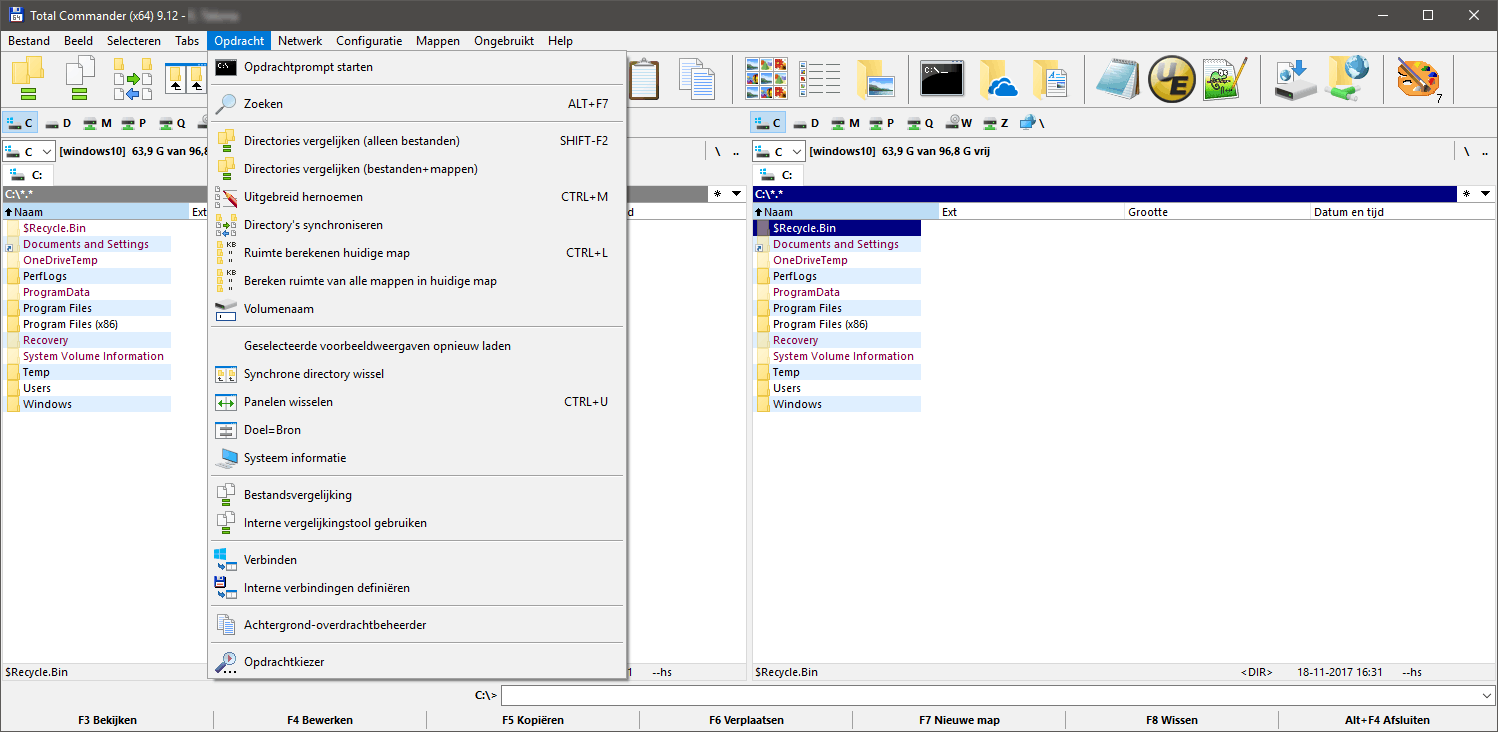
Task: Launch Notepad from the toolbar
Action: [x=1118, y=78]
